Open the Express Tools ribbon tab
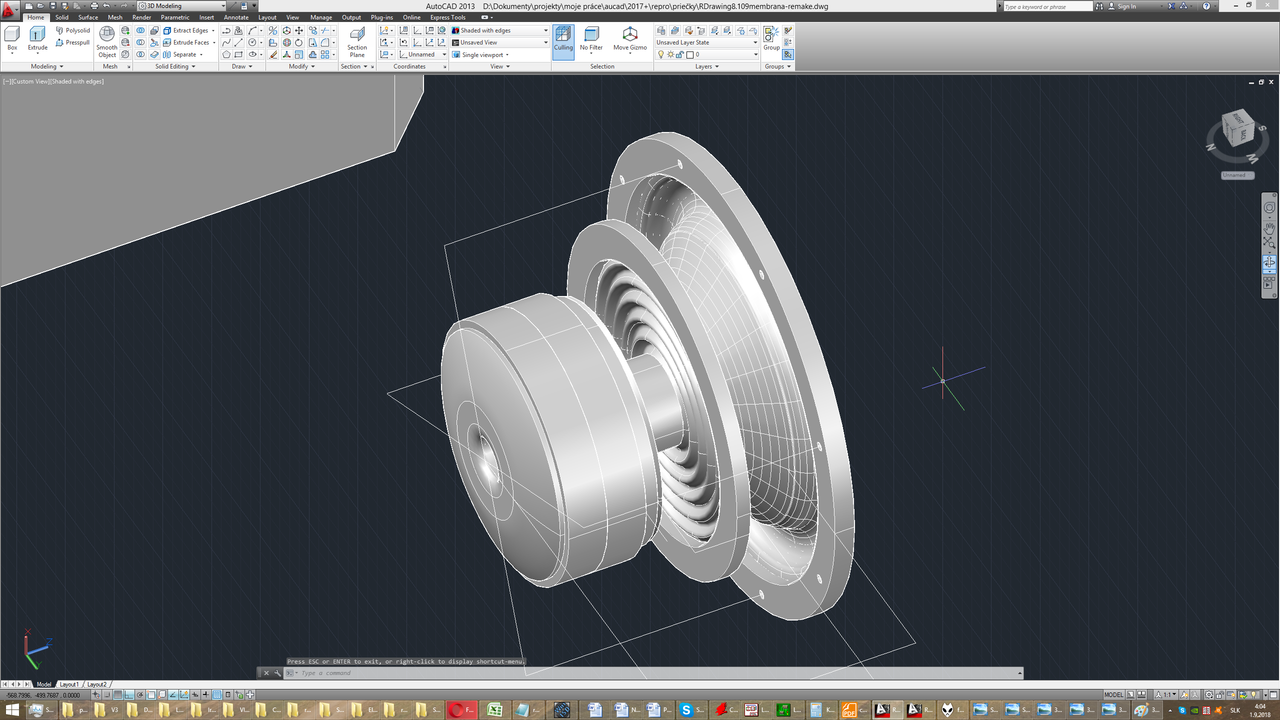 coord(448,17)
